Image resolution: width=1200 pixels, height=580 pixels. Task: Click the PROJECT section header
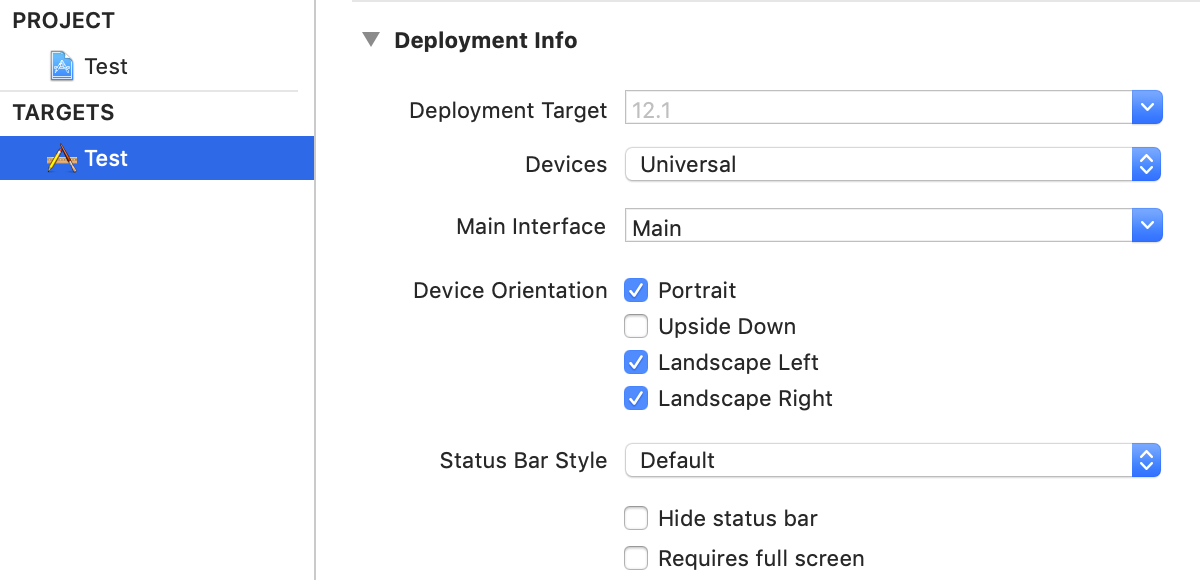pos(64,21)
